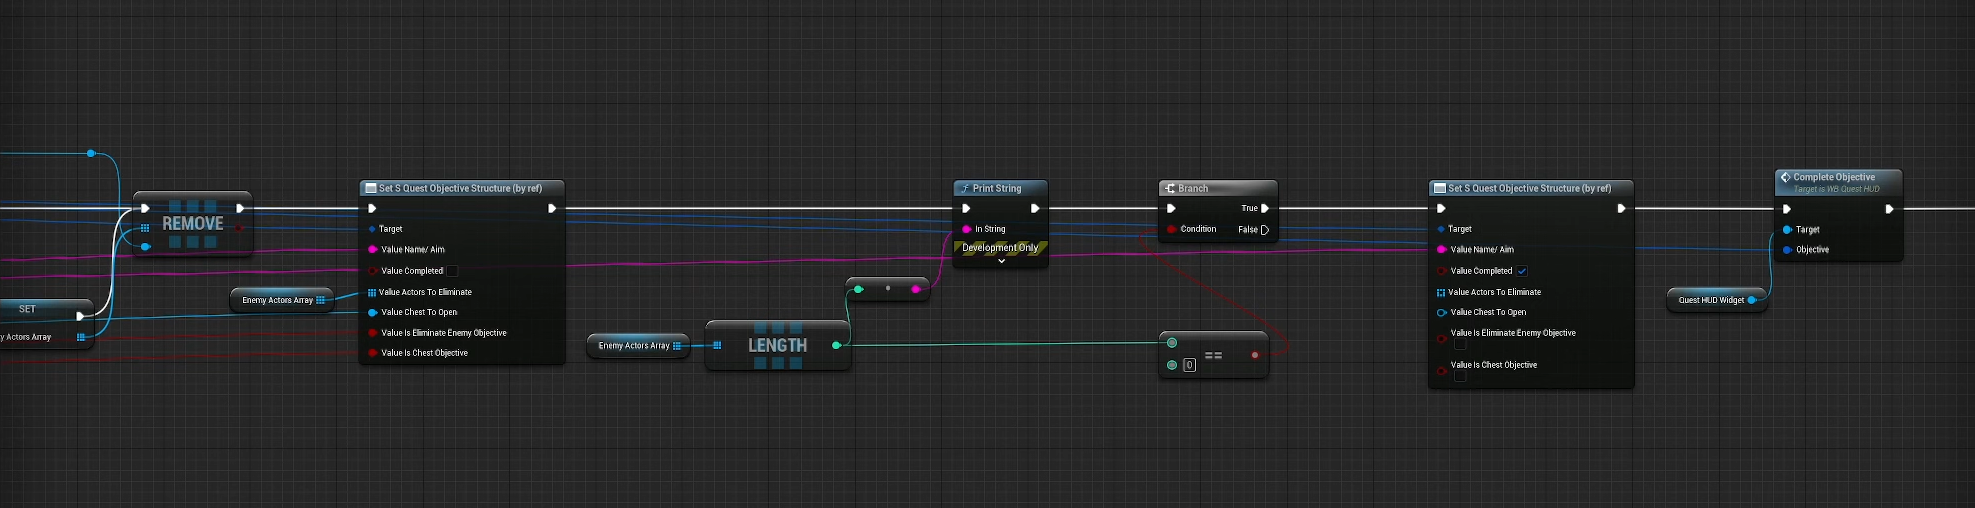Click Value Name/ Aim pin on the Set S Quest node wired to Complete Objective
Image resolution: width=1975 pixels, height=508 pixels.
pos(1441,250)
